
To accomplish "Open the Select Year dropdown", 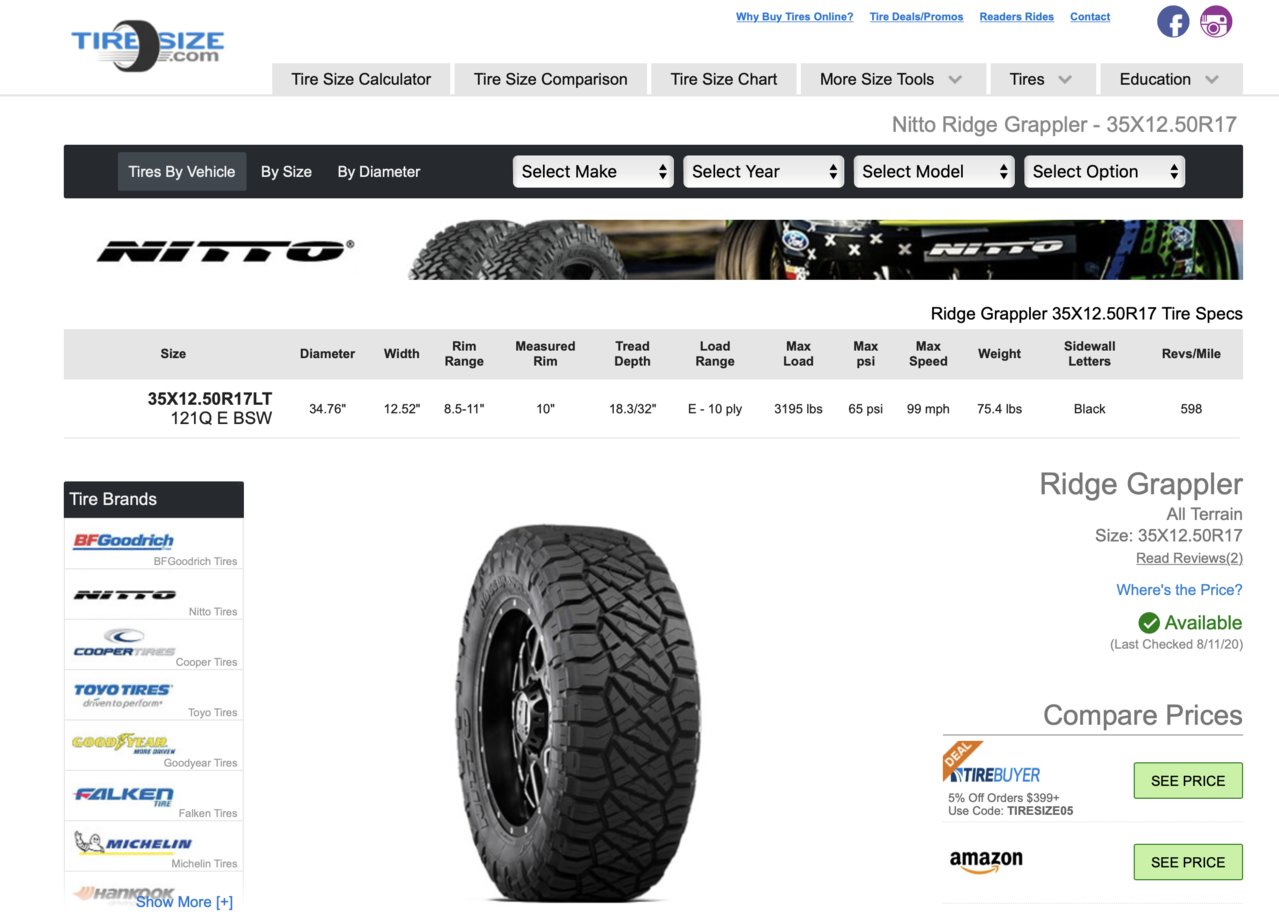I will (764, 171).
